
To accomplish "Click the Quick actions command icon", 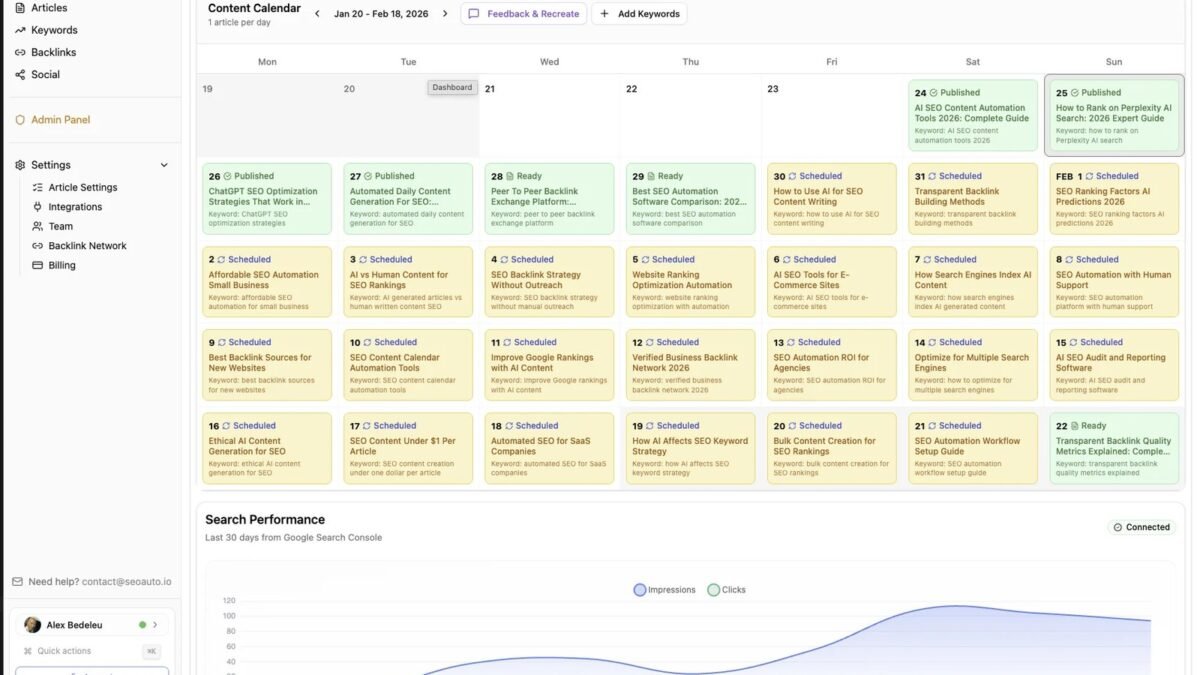I will coord(28,651).
